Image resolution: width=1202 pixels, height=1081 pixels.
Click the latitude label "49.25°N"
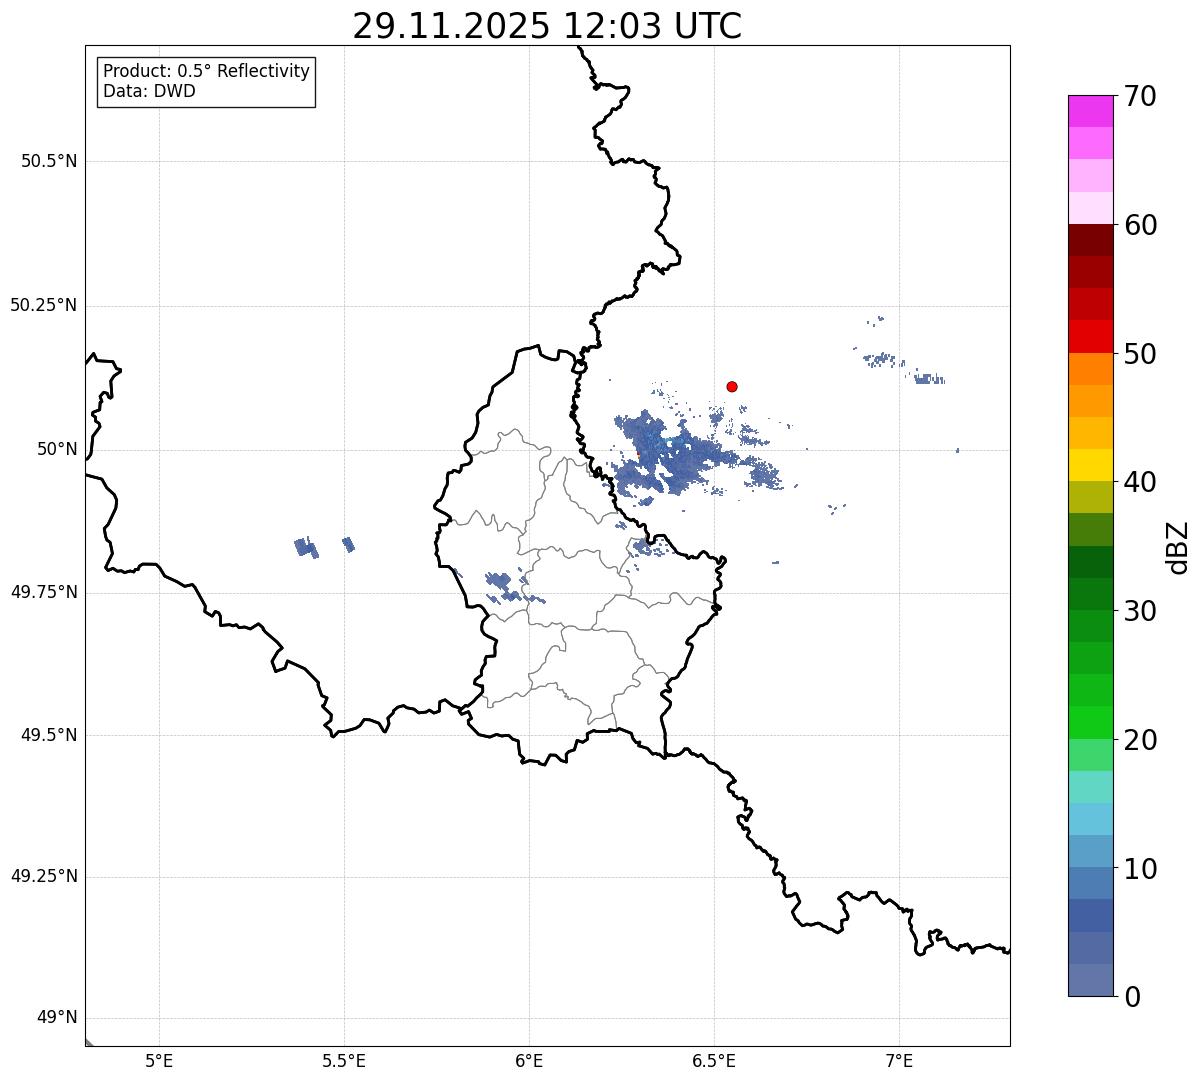[43, 876]
